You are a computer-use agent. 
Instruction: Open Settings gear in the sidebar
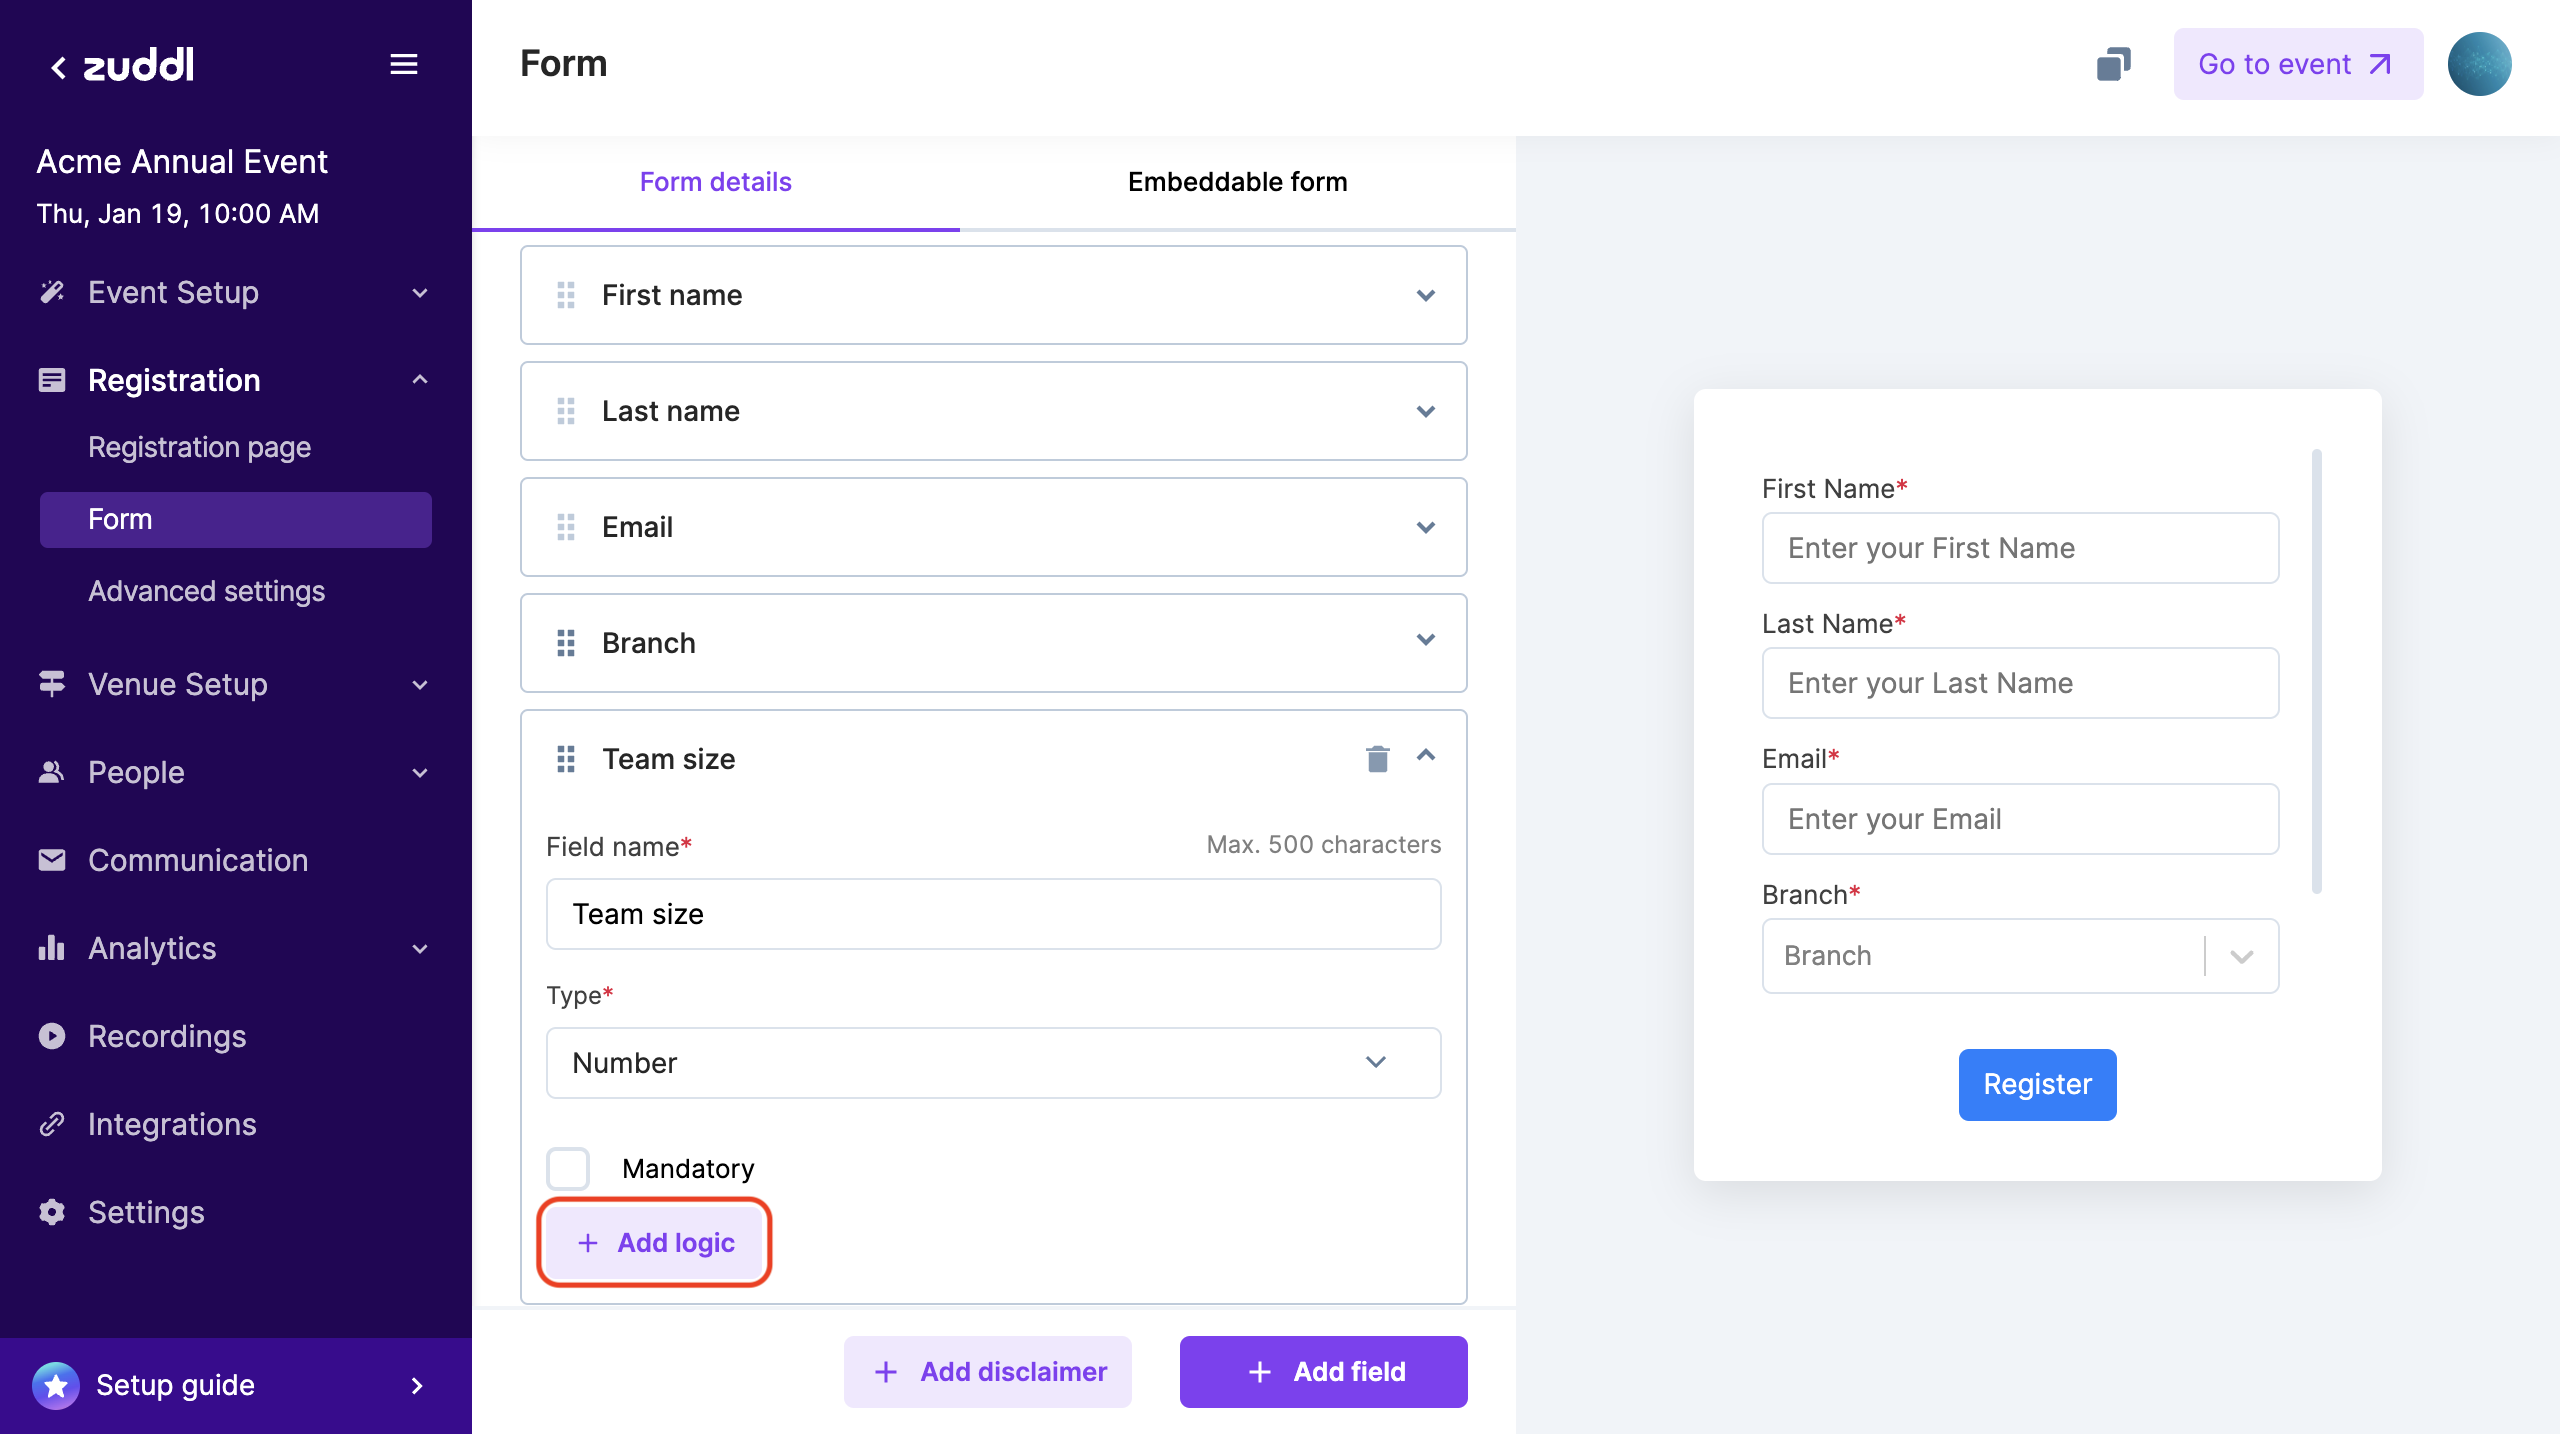(x=52, y=1212)
